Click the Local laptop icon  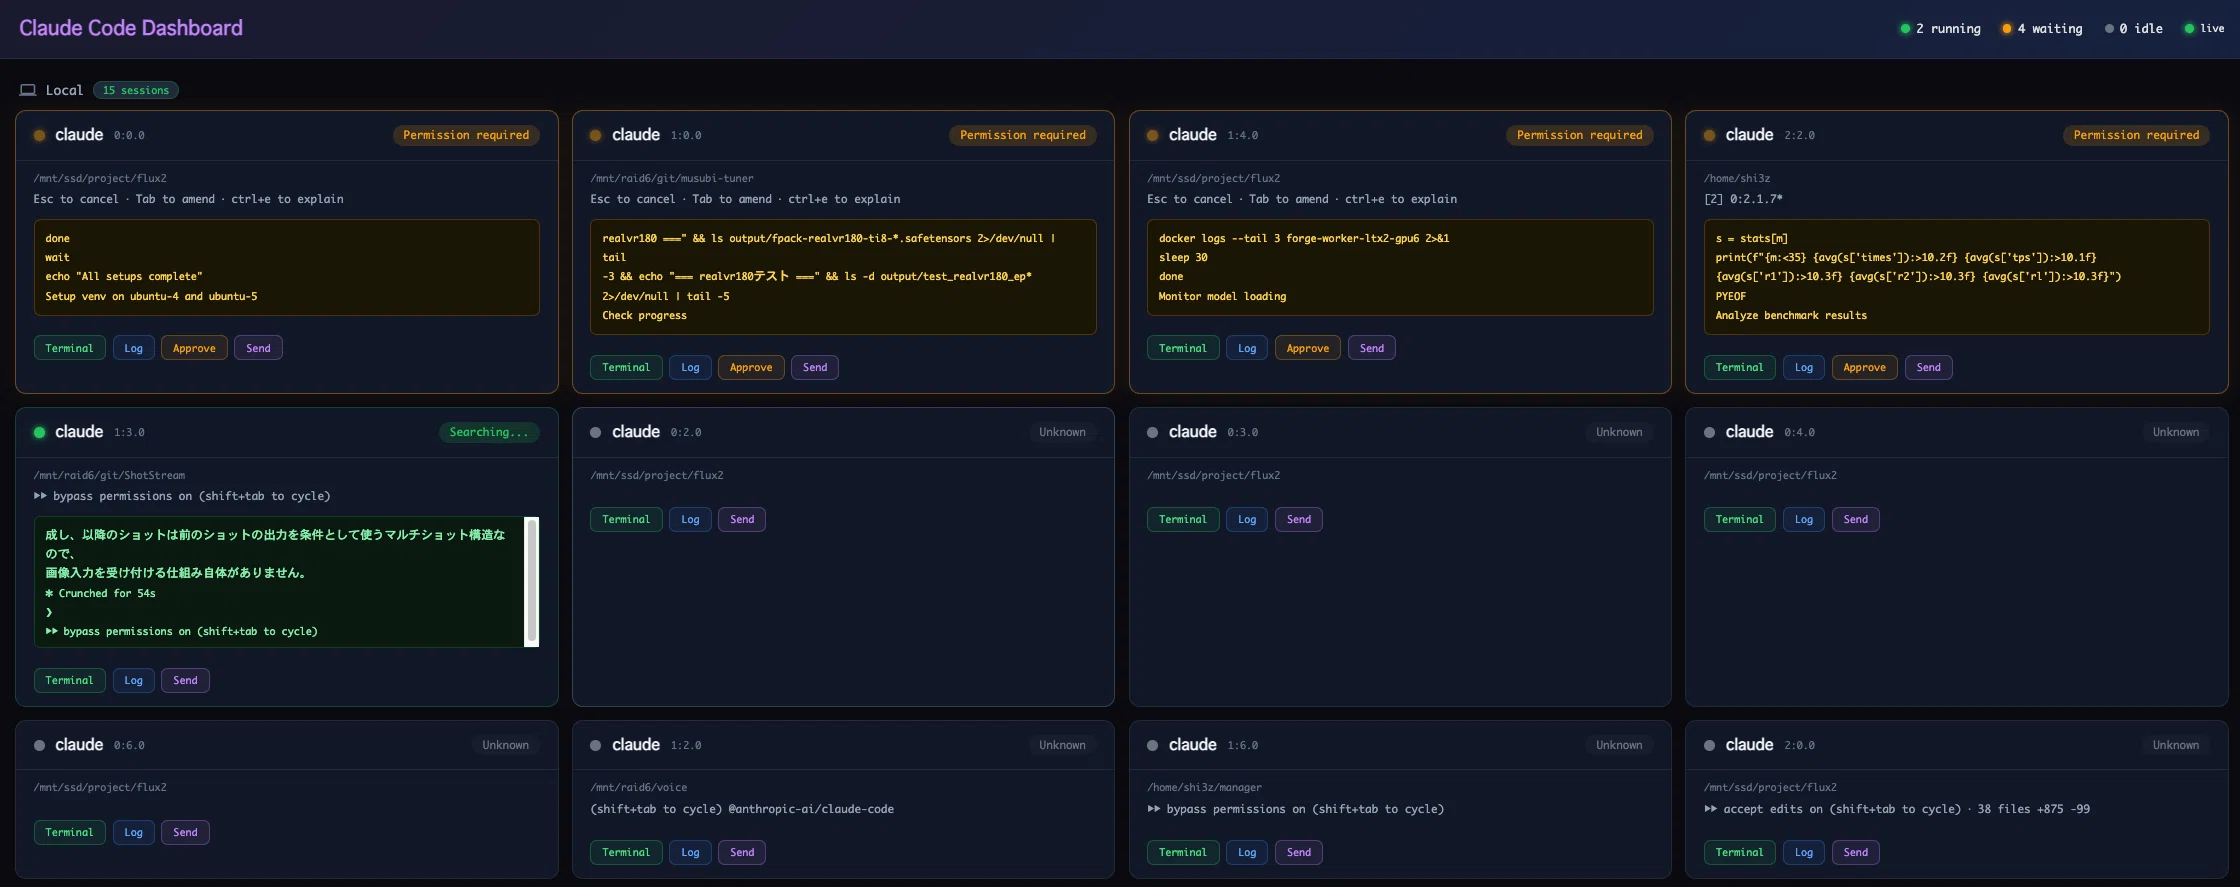click(28, 90)
